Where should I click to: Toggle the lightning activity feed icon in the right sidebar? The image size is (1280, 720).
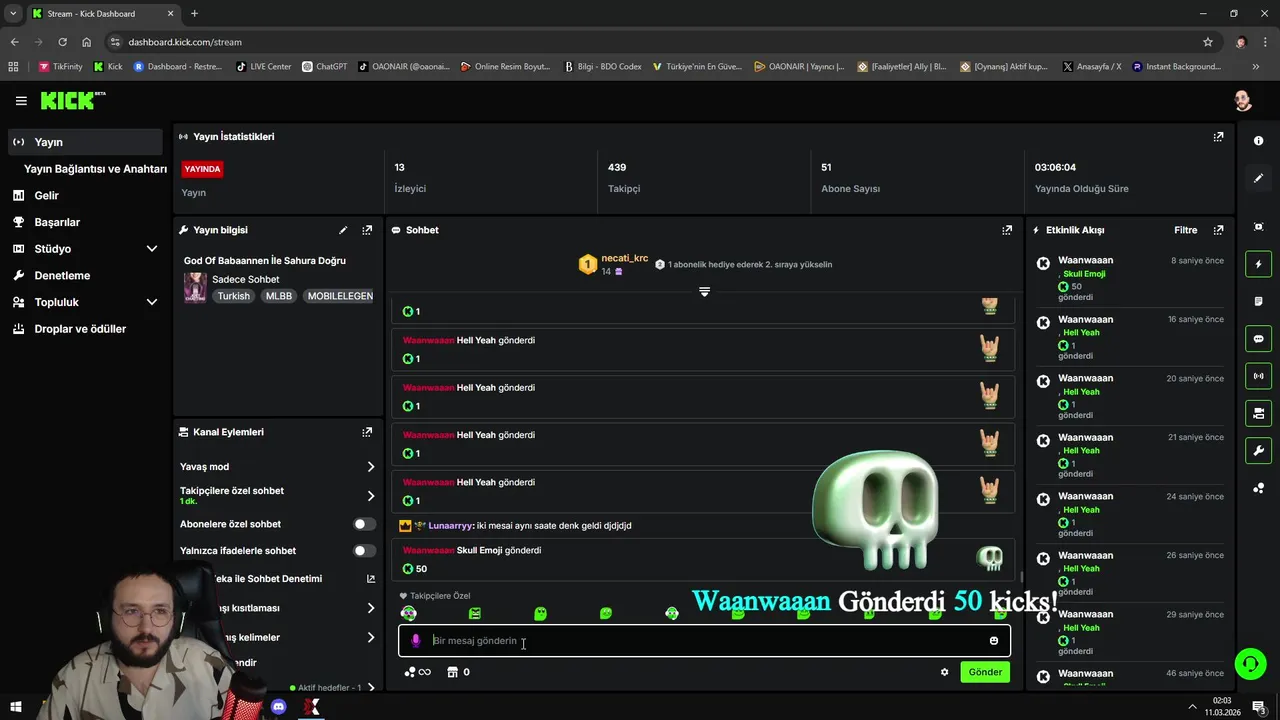tap(1258, 264)
